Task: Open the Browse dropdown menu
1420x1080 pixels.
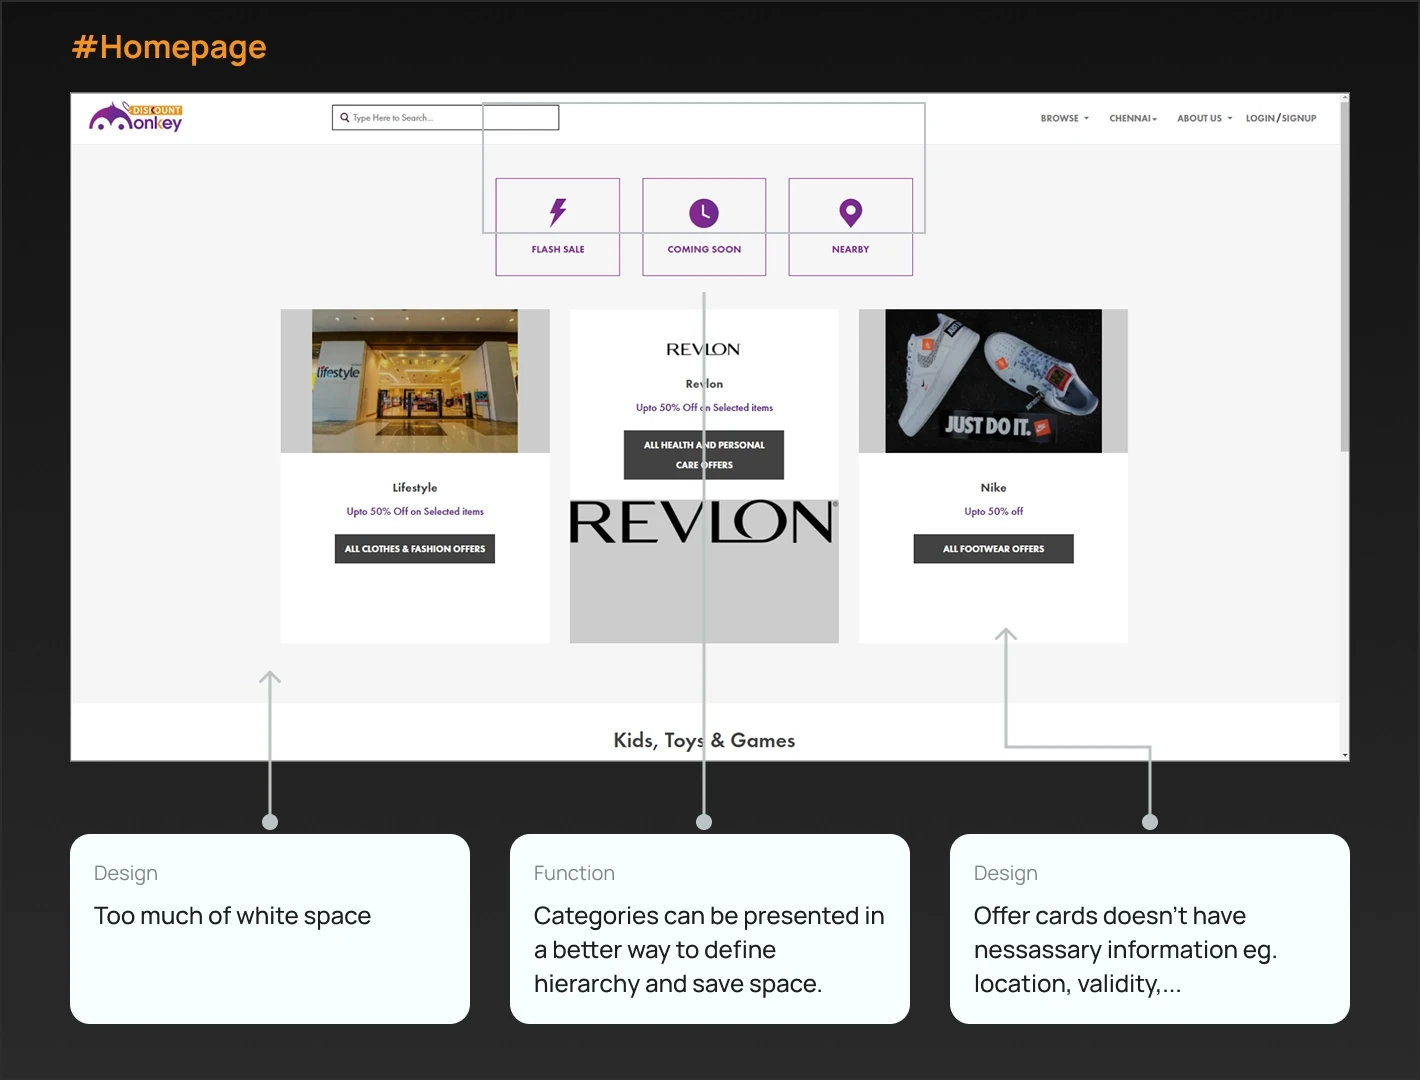Action: (1064, 118)
